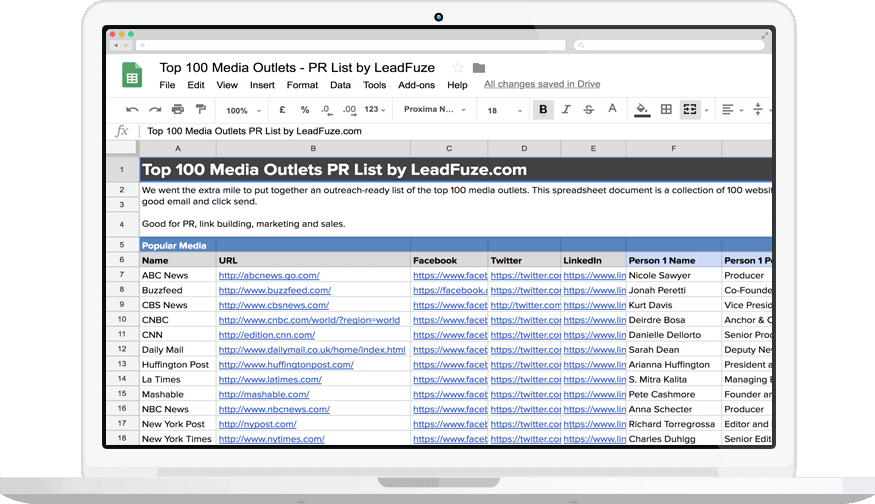The width and height of the screenshot is (875, 504).
Task: Open the Edit menu
Action: click(x=195, y=85)
